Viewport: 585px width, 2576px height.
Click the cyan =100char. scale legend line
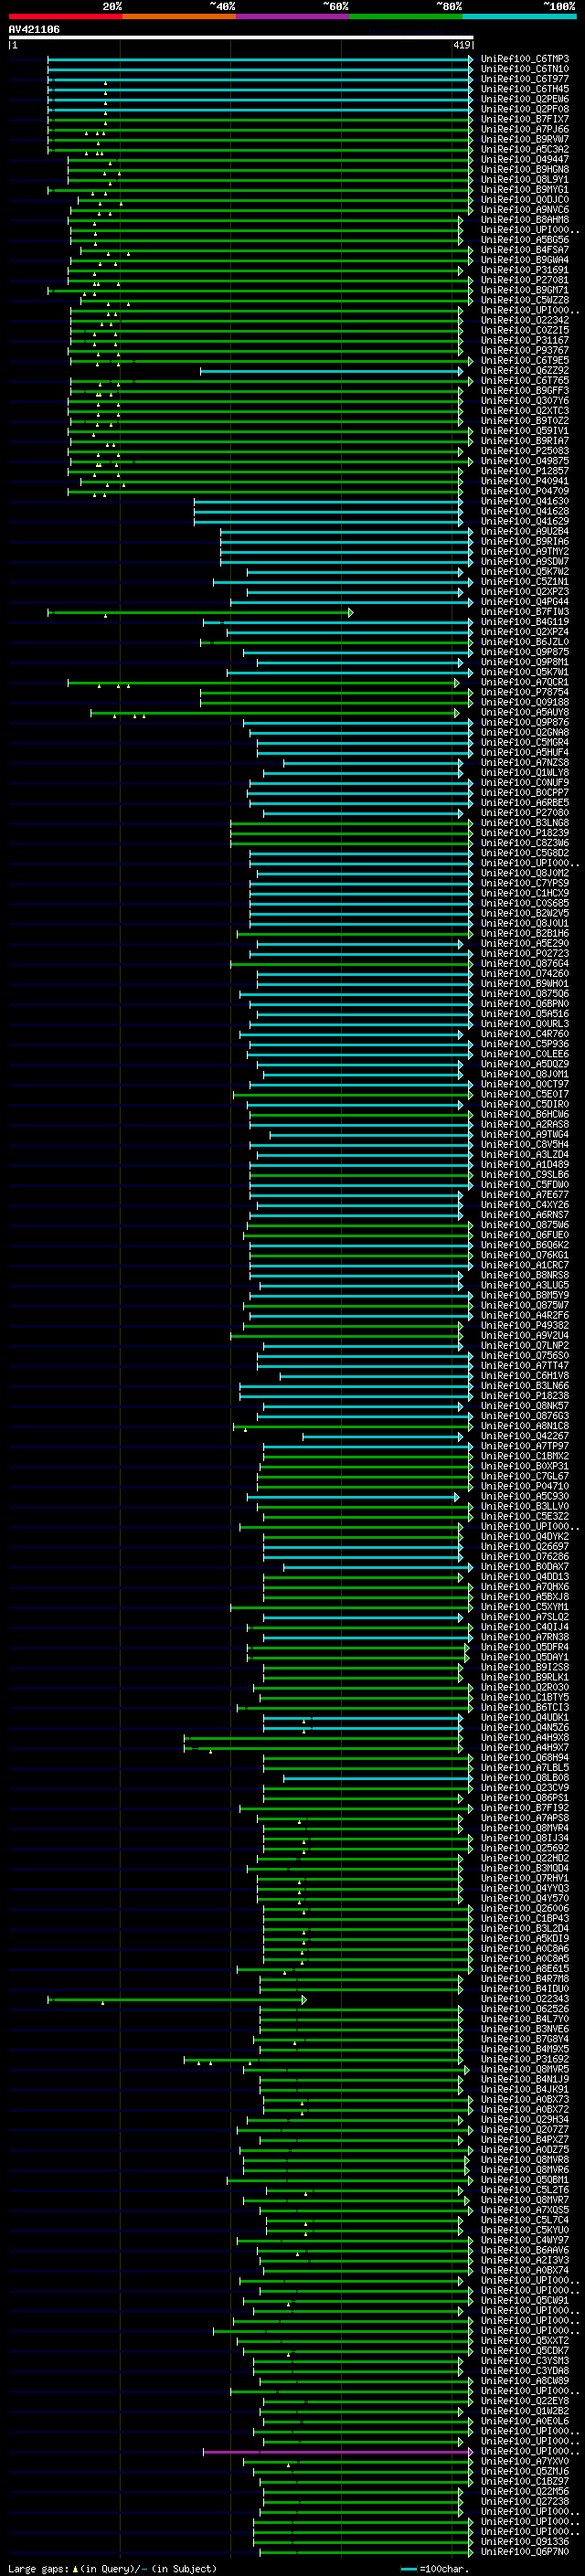[408, 2568]
